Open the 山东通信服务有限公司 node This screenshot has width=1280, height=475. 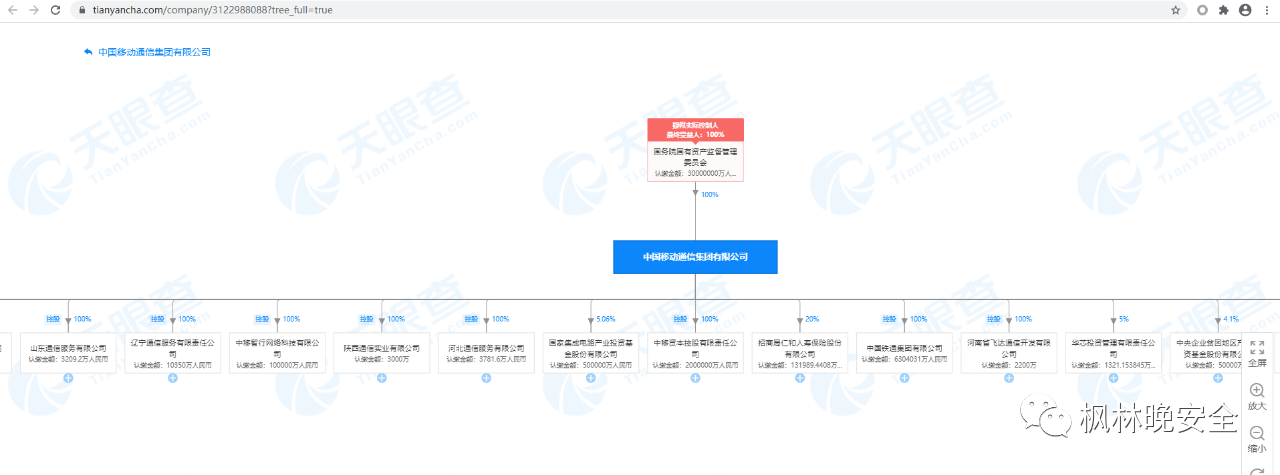click(68, 353)
